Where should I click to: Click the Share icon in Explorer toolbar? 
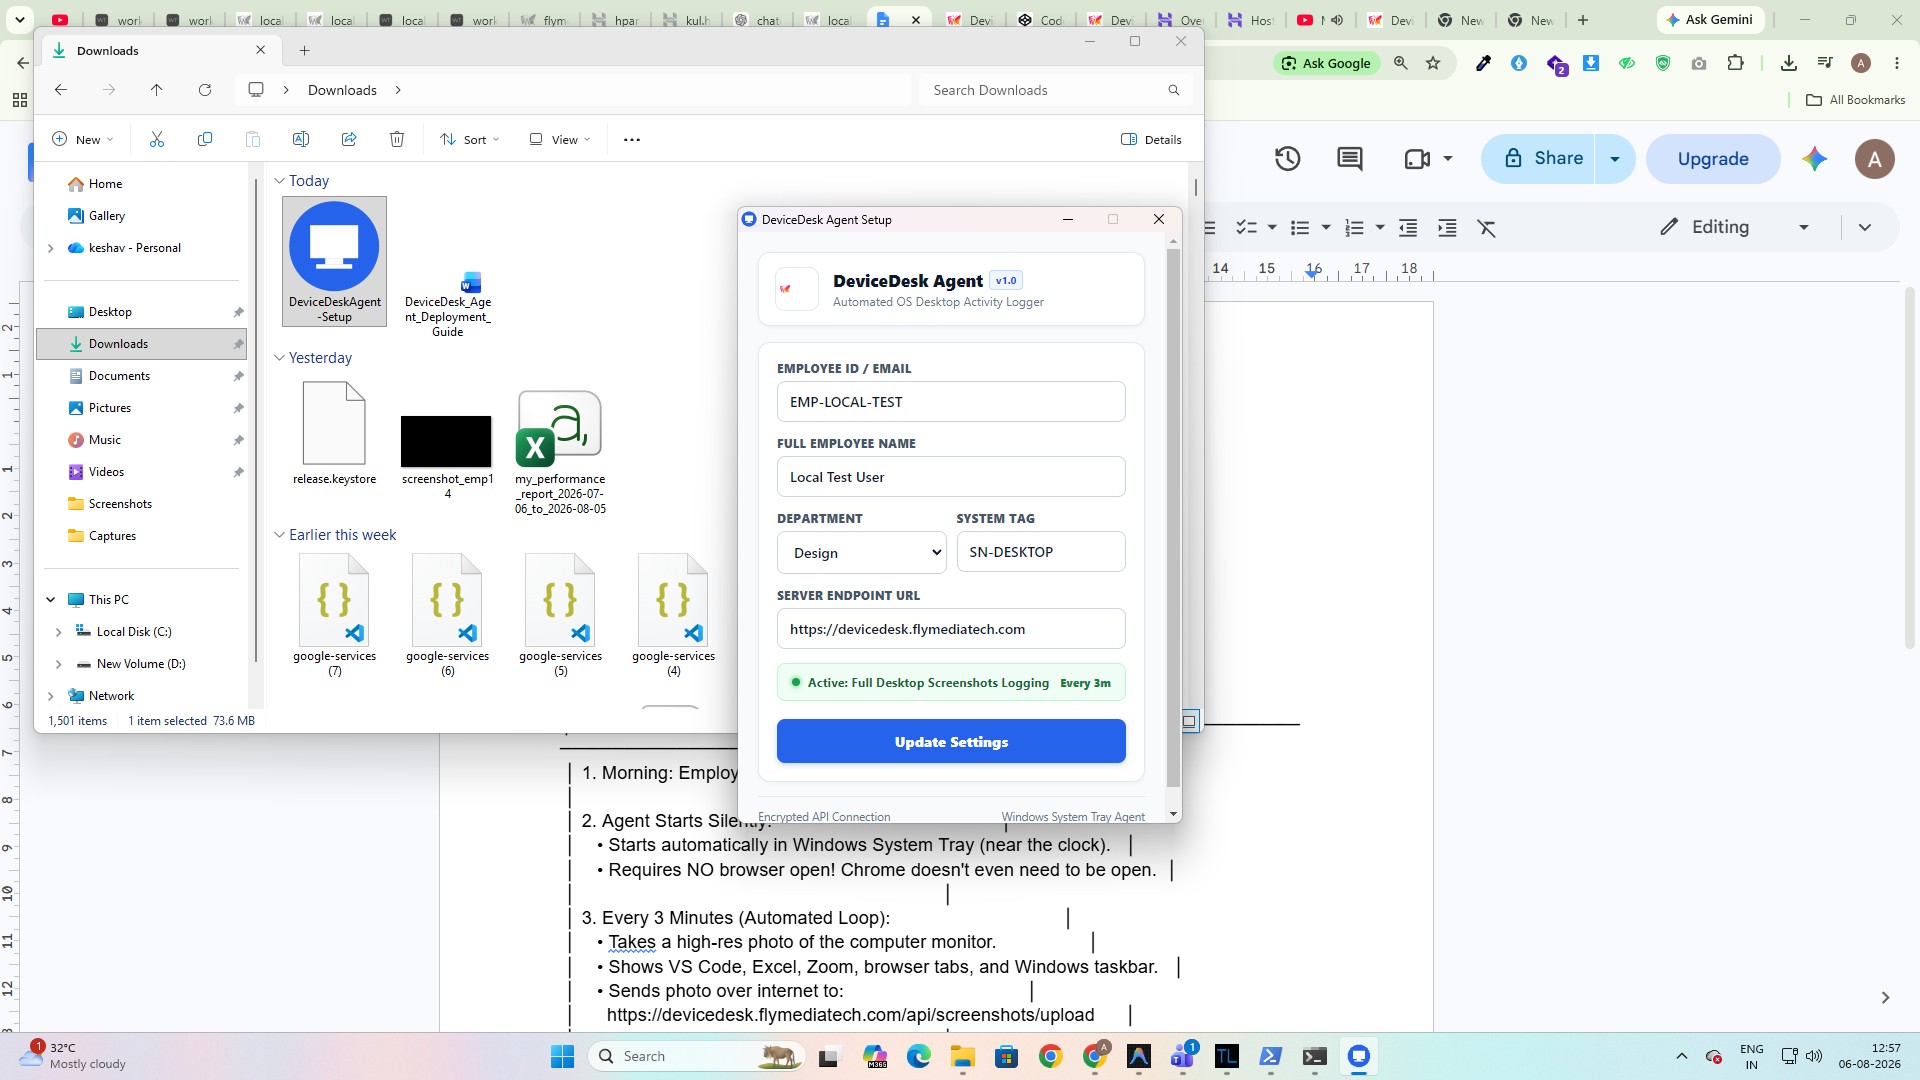coord(349,139)
